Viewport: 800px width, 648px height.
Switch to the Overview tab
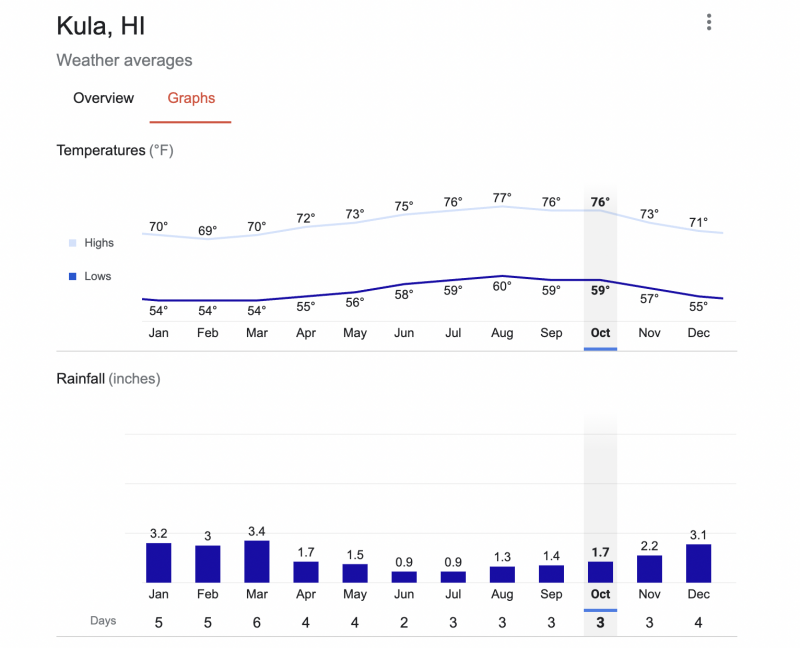[103, 98]
